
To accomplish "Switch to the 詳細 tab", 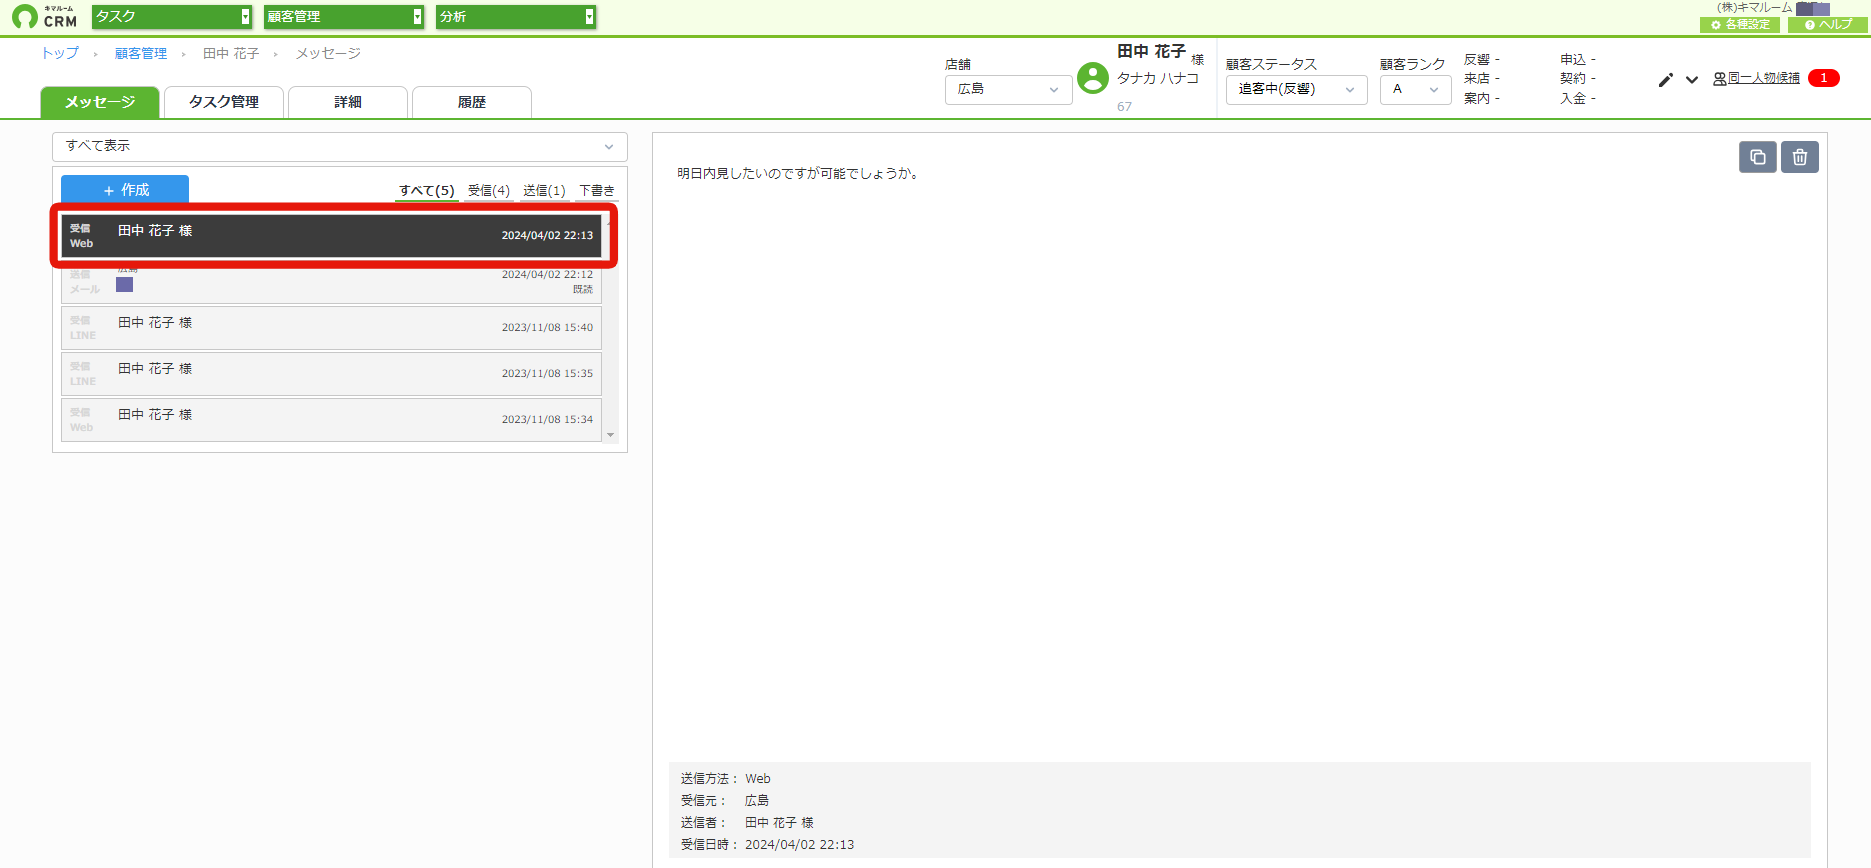I will click(348, 102).
